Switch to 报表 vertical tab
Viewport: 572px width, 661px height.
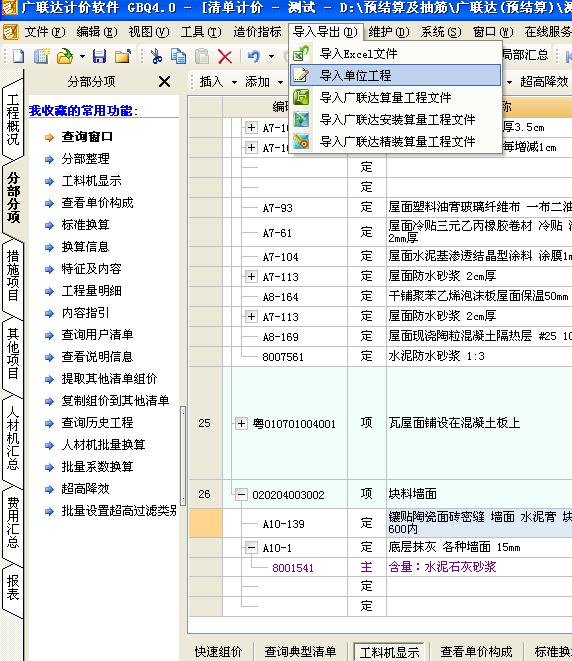point(13,587)
